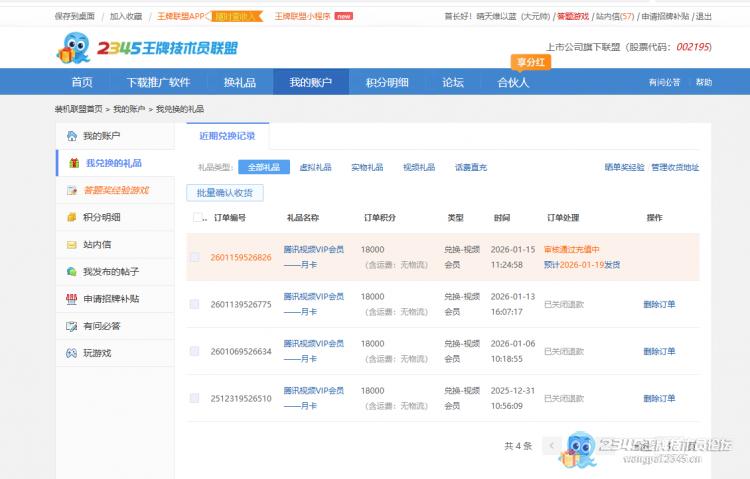Screen dimensions: 750x479
Task: Toggle the select-all checkbox in table header
Action: click(x=198, y=217)
